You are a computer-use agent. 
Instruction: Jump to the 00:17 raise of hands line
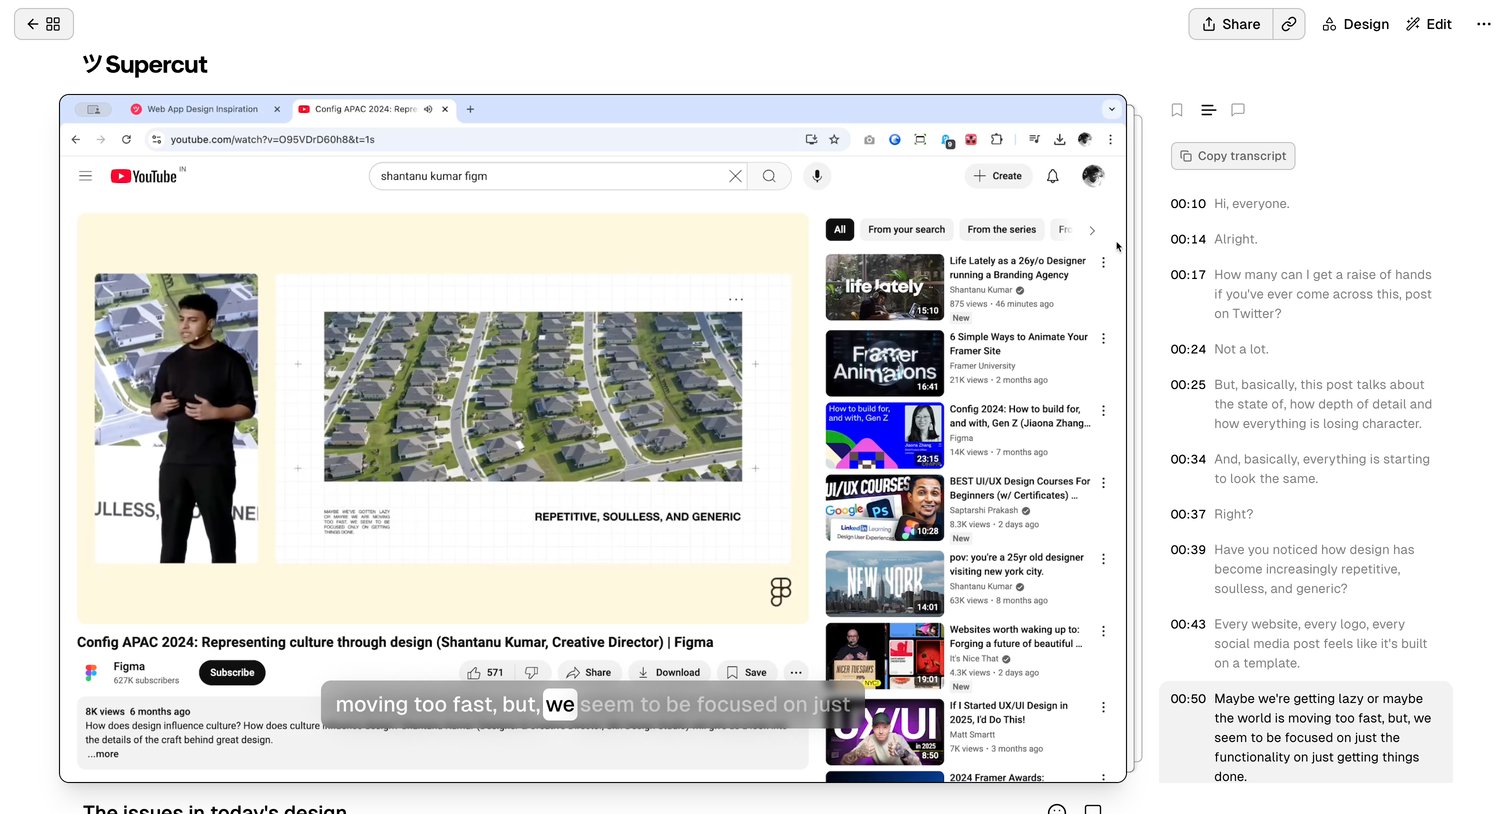pyautogui.click(x=1306, y=294)
